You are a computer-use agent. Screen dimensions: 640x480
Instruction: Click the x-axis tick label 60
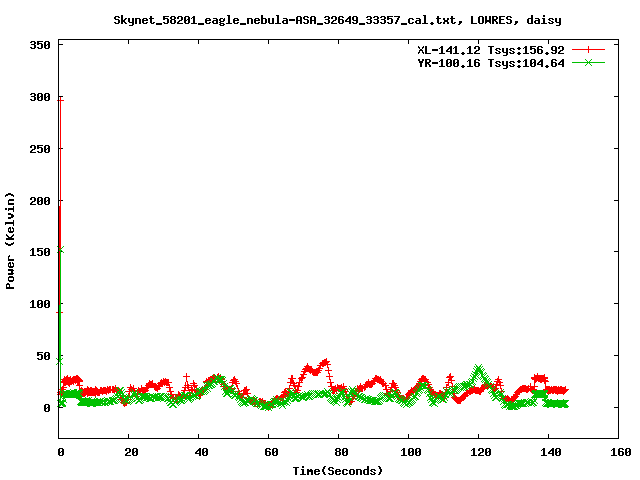tap(271, 452)
